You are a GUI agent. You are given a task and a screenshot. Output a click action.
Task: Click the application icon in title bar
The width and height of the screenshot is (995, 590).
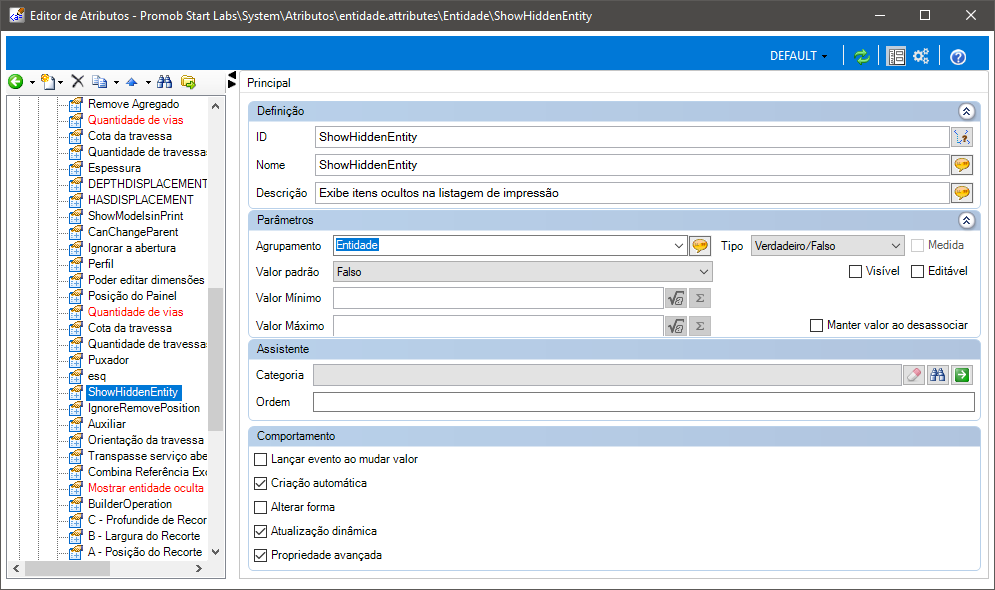tap(16, 15)
